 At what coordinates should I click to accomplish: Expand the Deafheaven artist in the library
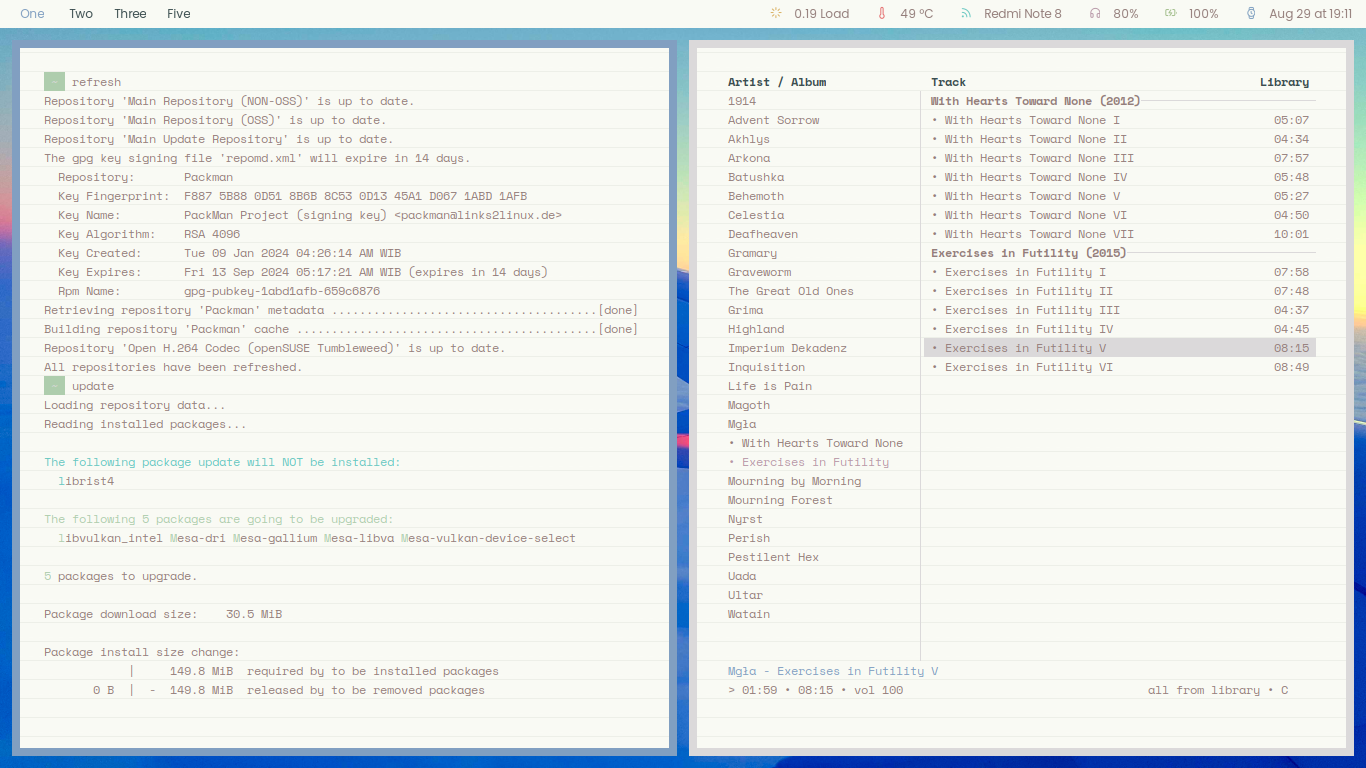[762, 234]
